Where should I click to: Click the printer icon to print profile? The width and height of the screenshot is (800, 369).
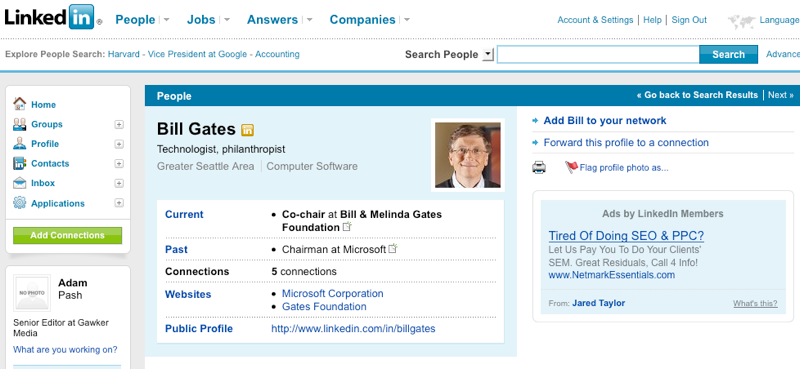(x=539, y=167)
